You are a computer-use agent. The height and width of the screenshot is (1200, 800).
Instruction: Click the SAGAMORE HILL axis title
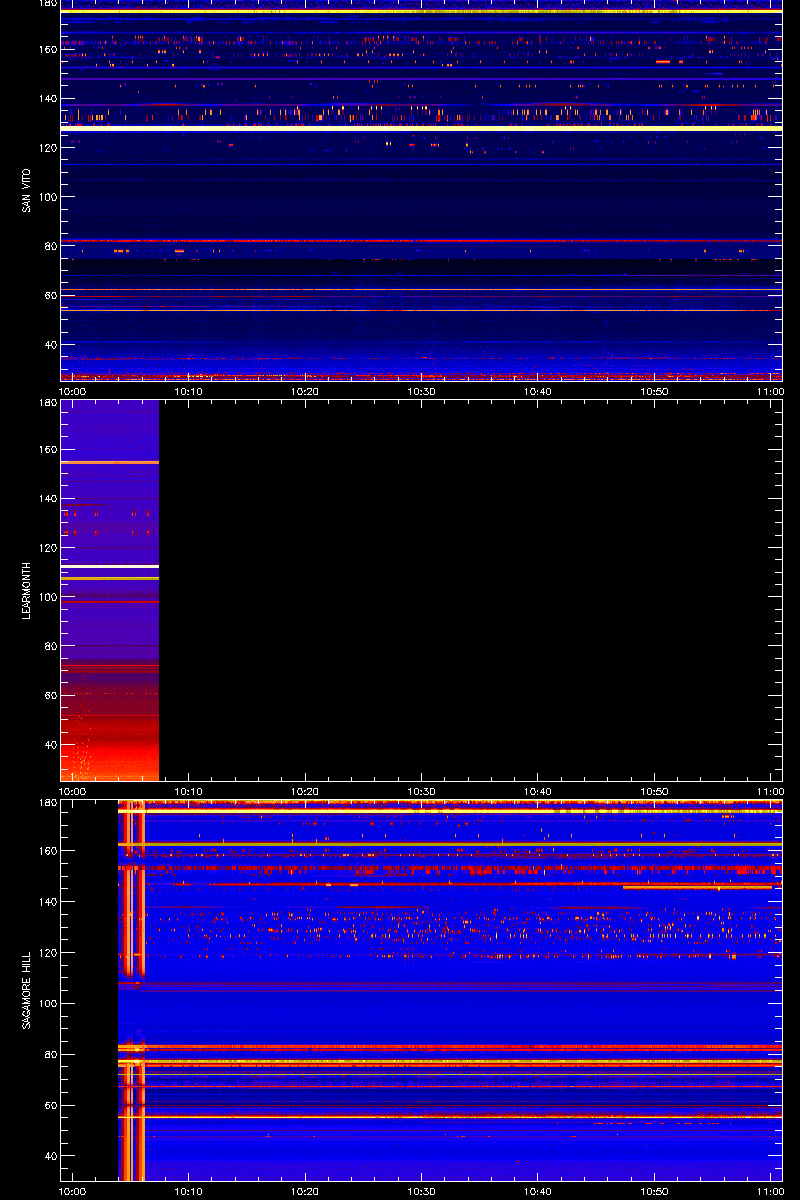tap(25, 989)
